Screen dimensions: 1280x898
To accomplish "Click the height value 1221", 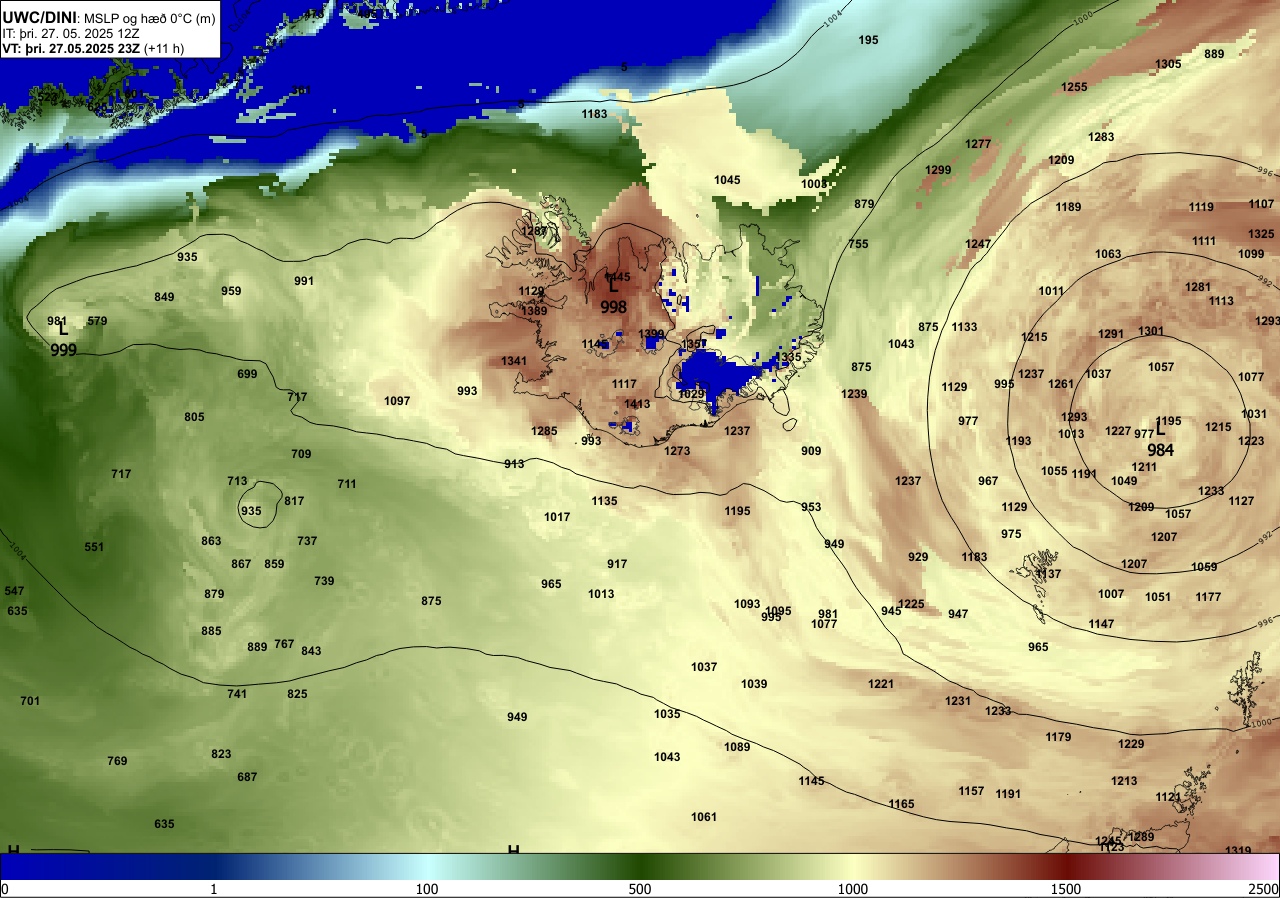I will point(881,684).
